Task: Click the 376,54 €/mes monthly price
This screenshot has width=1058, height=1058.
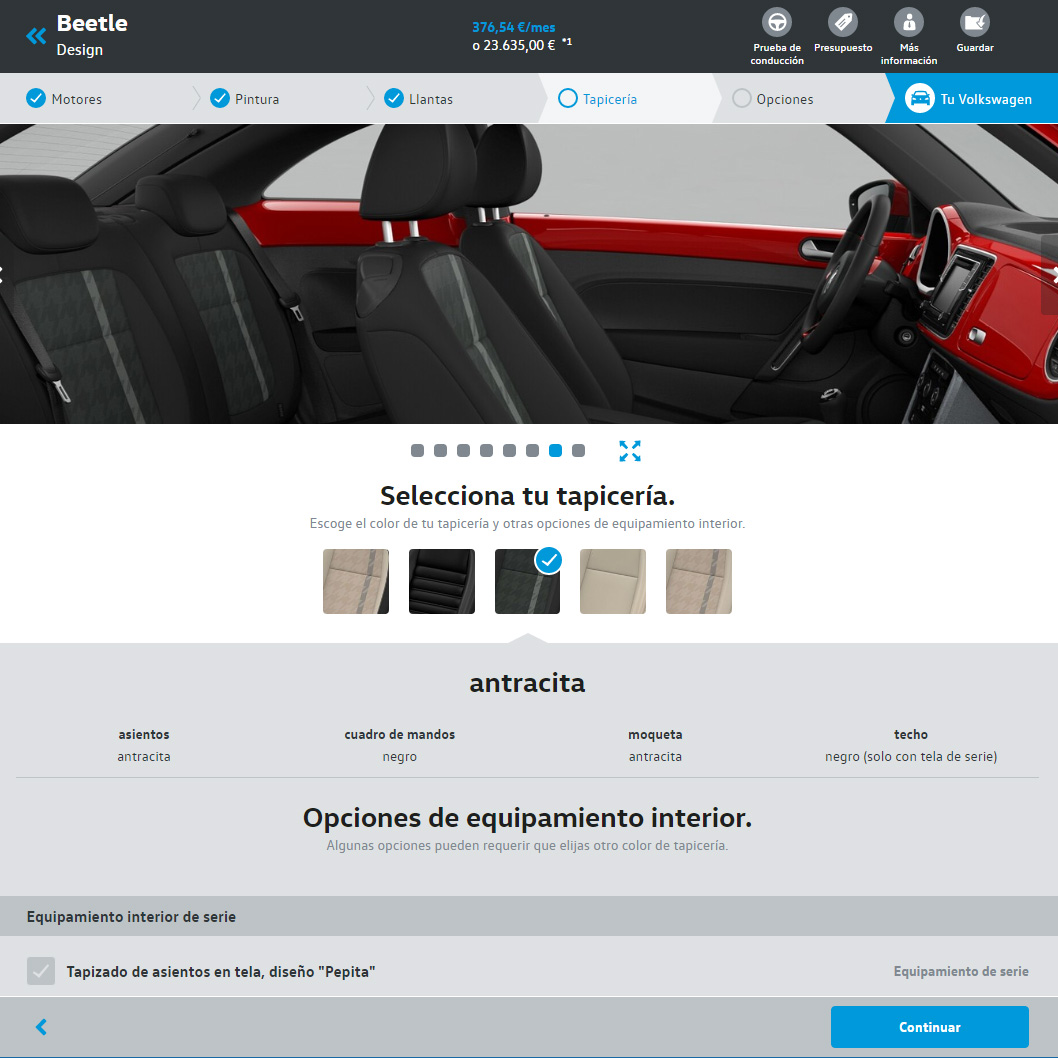Action: tap(513, 27)
